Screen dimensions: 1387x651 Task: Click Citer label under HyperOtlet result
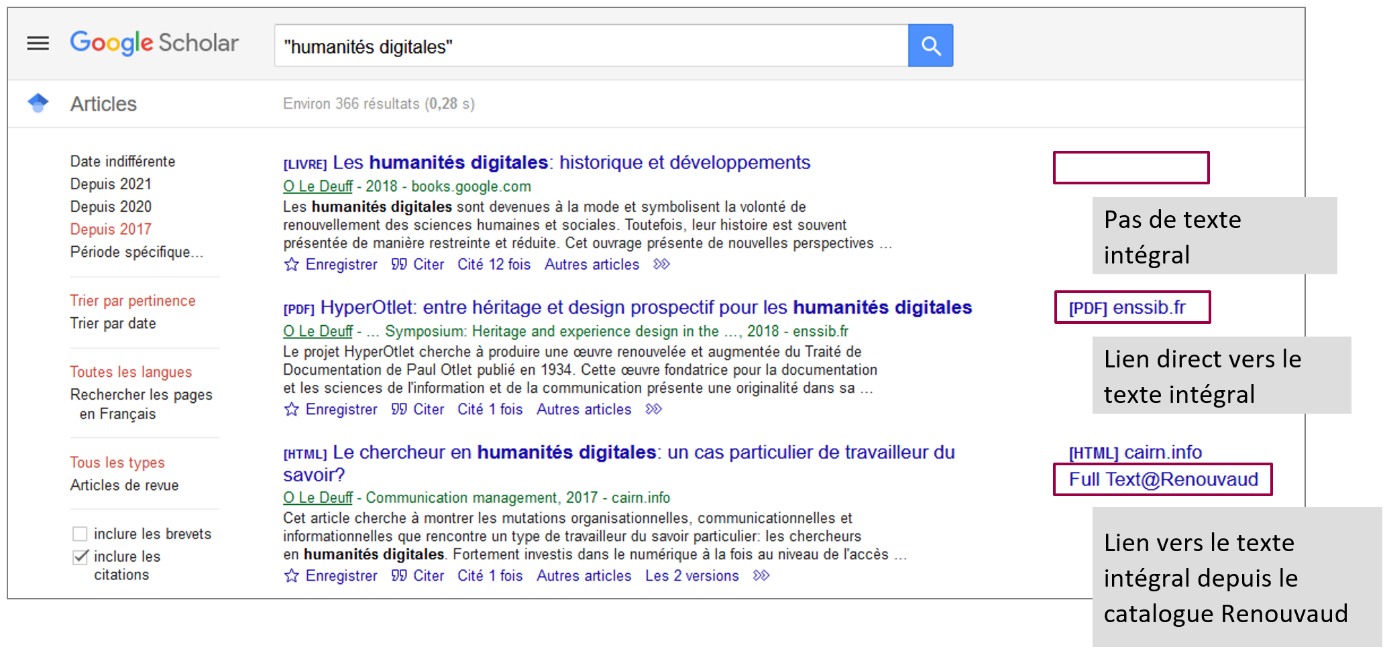pyautogui.click(x=428, y=410)
